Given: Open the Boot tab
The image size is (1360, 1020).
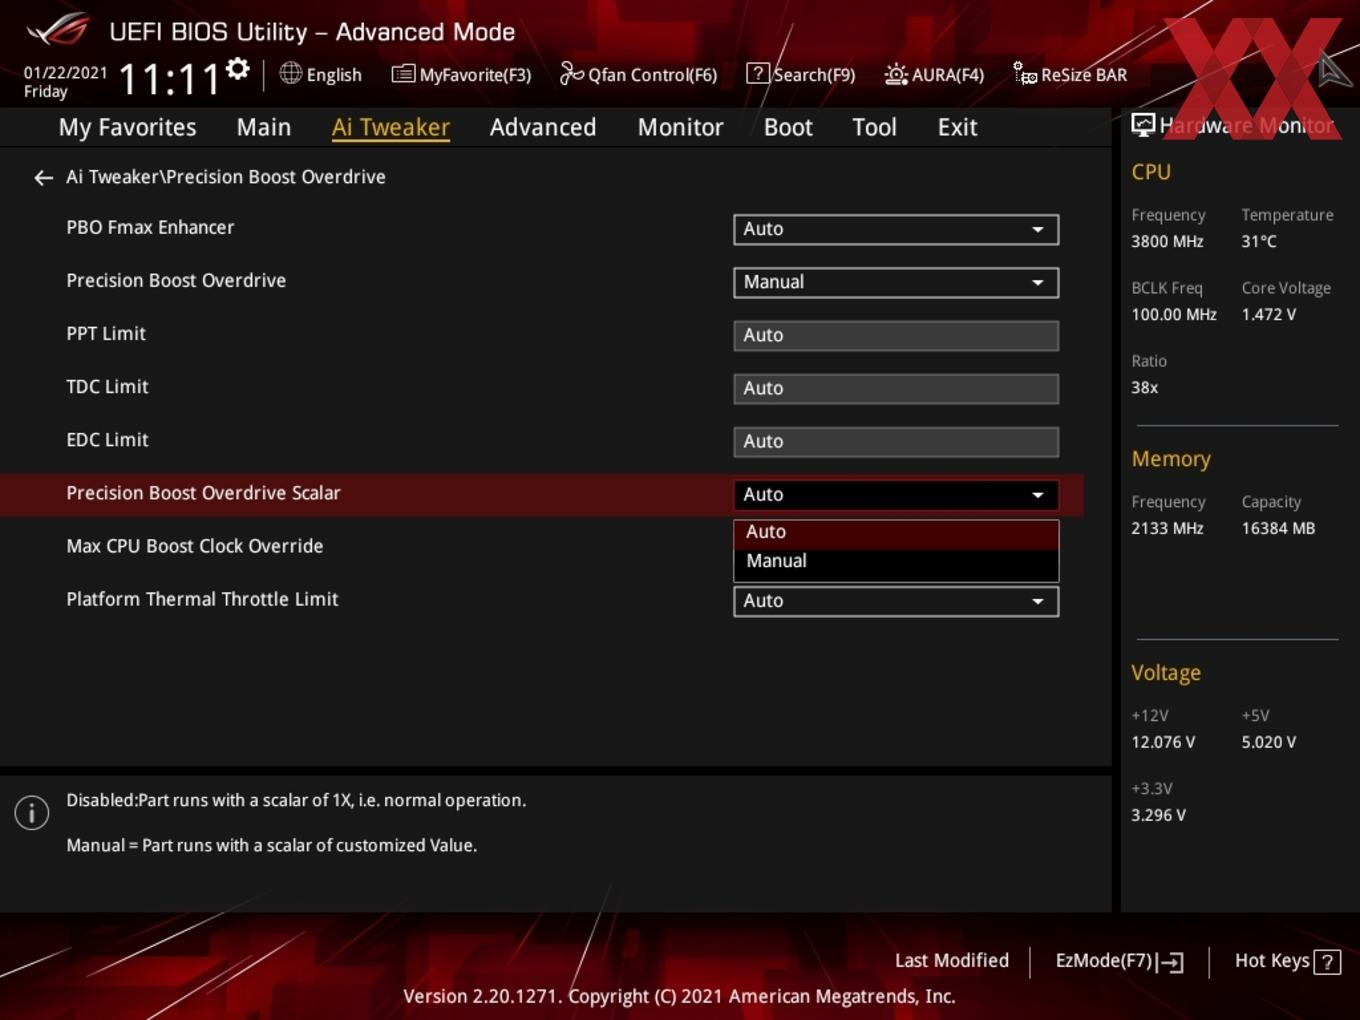Looking at the screenshot, I should (x=788, y=127).
